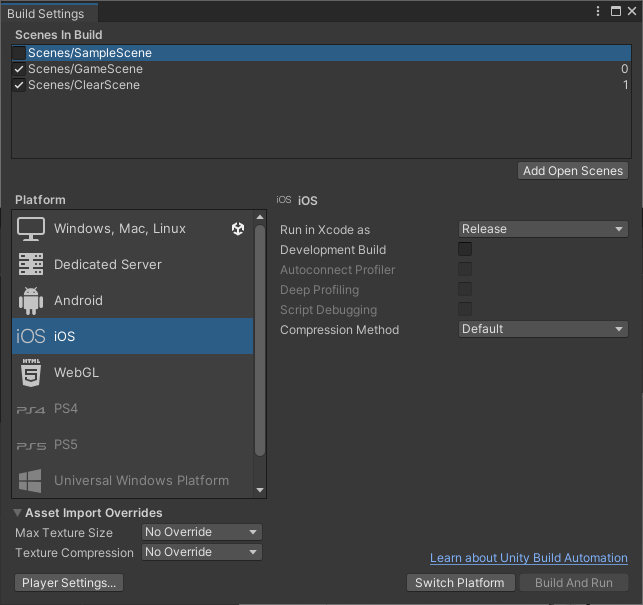Open the three-dot window options menu
This screenshot has width=643, height=605.
(x=598, y=11)
